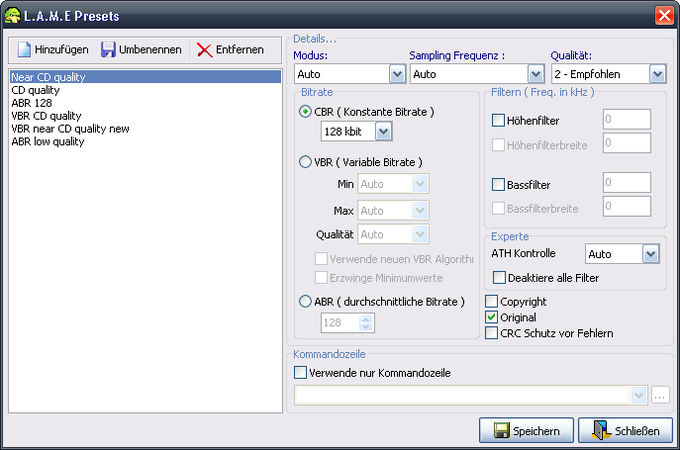Click the red X Entfernen icon
This screenshot has height=450, width=680.
click(204, 50)
